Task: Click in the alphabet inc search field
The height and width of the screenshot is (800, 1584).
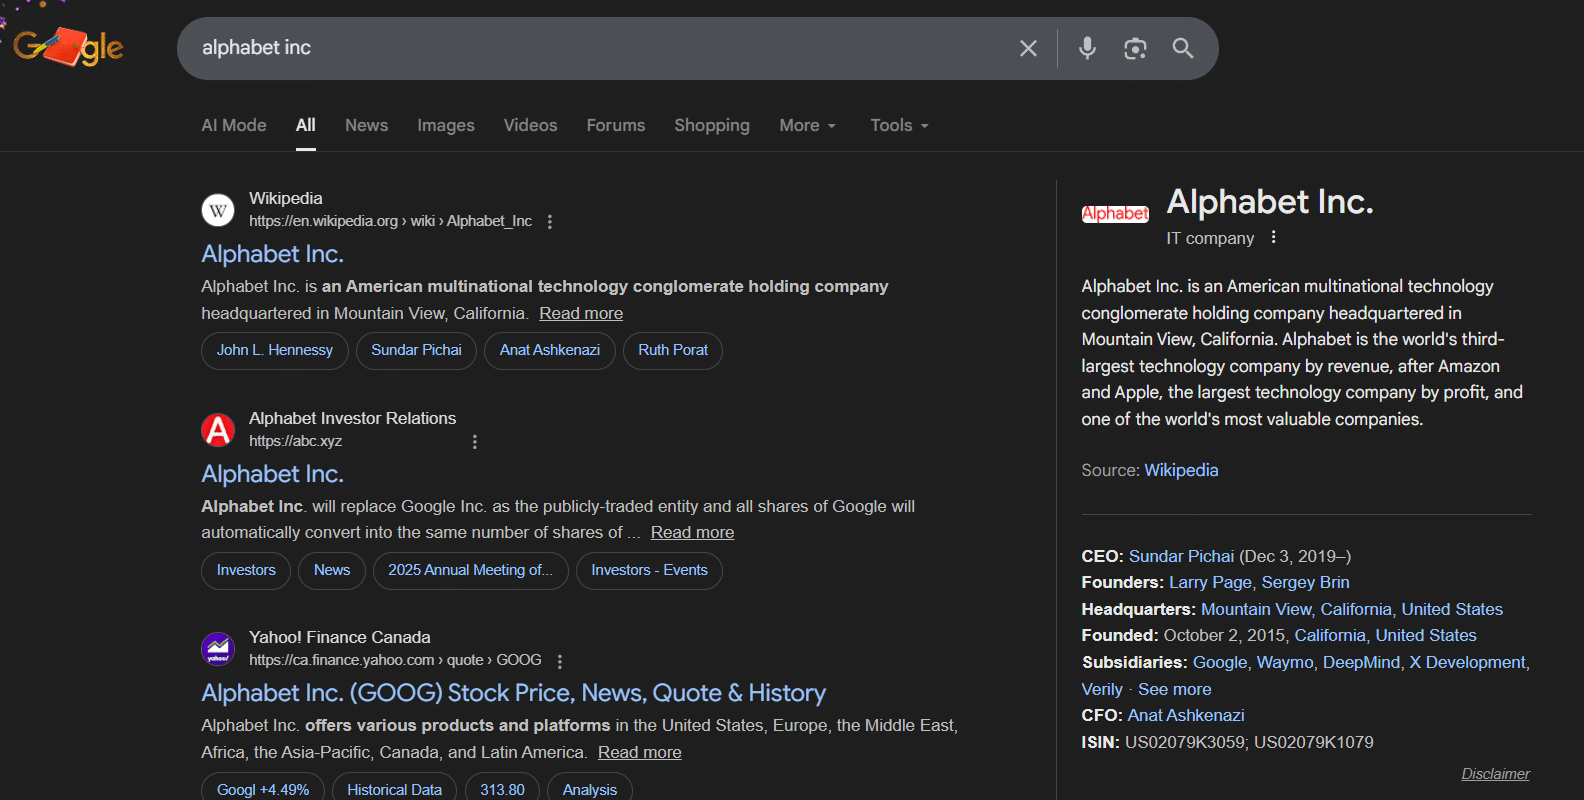Action: 600,48
